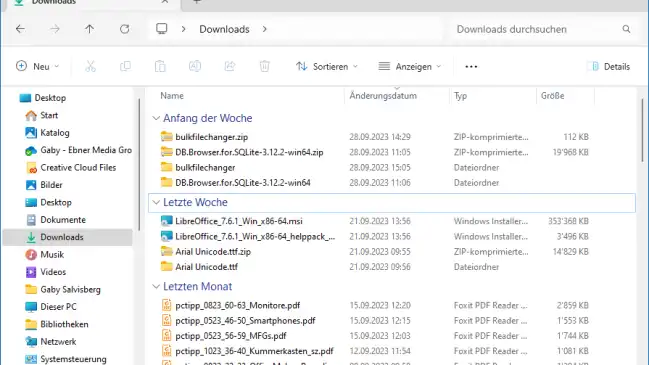This screenshot has width=649, height=365.
Task: Click the PC monitor icon in address bar
Action: pos(161,29)
